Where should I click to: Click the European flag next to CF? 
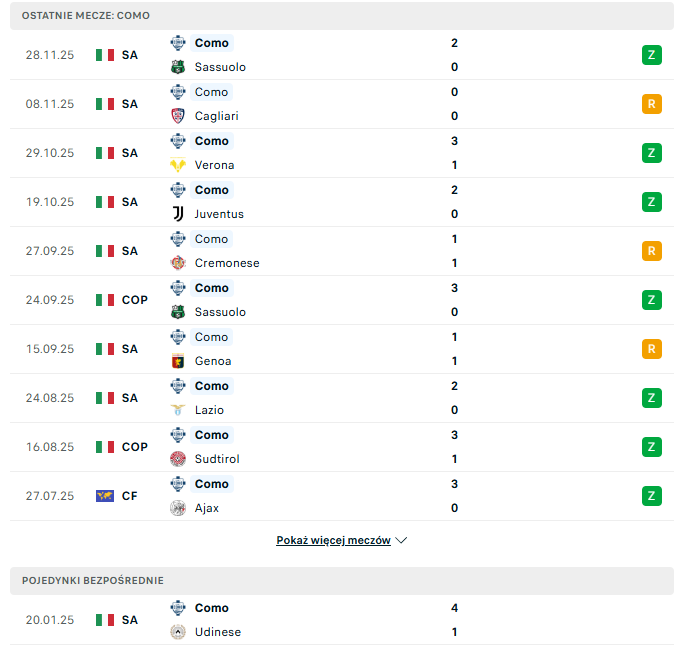(x=105, y=496)
